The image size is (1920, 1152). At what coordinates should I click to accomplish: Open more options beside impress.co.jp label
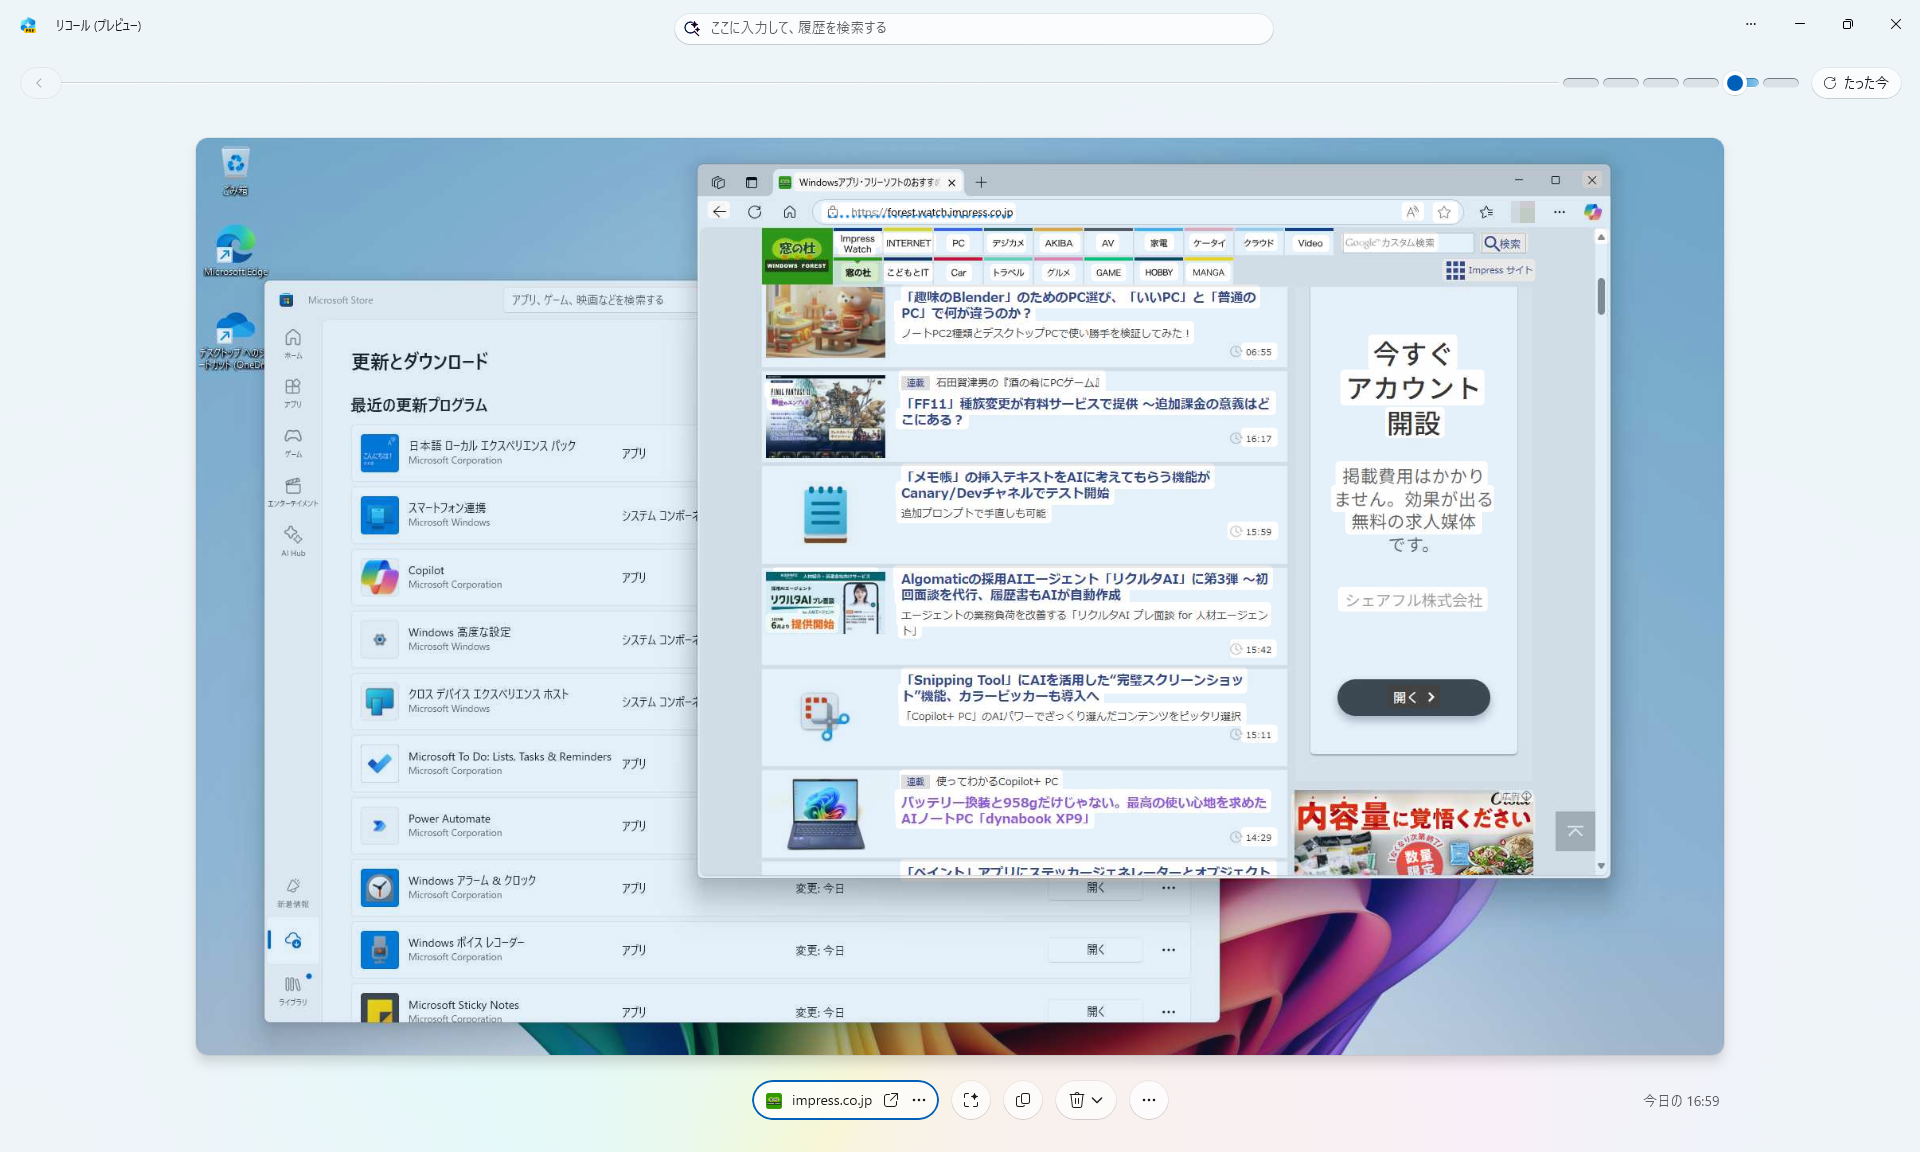pyautogui.click(x=919, y=1100)
